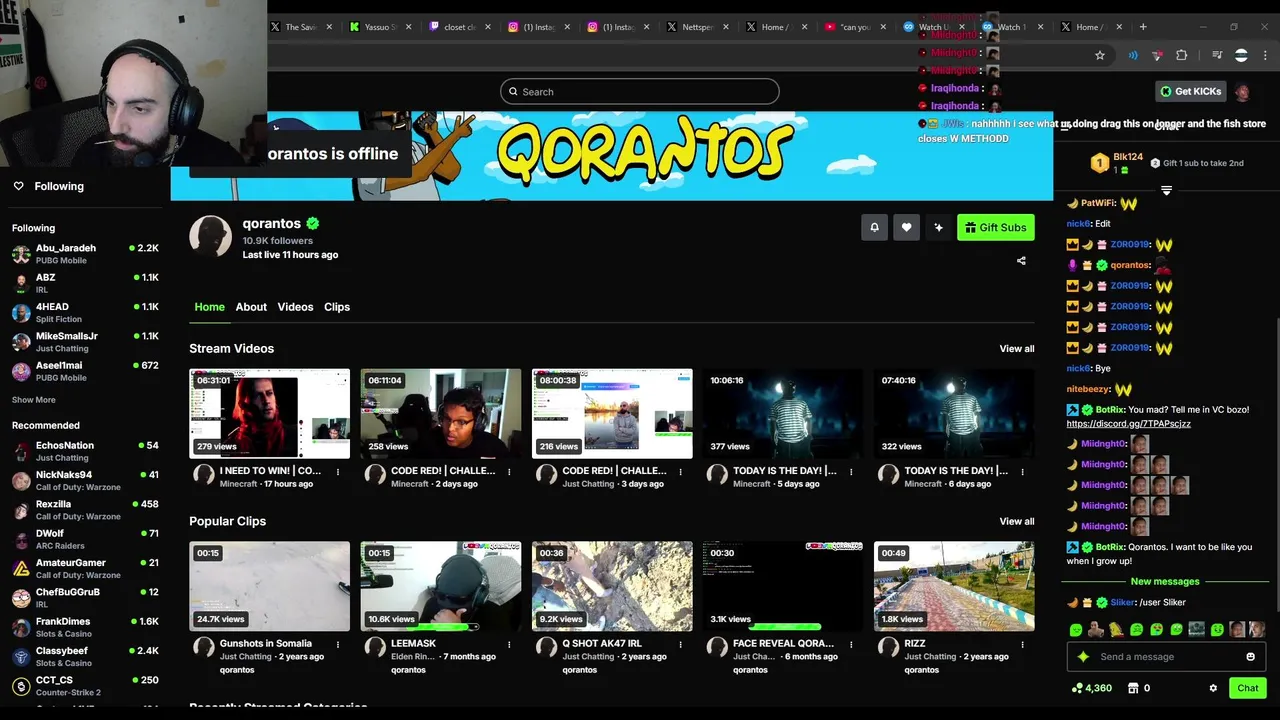Switch to the Videos tab

295,307
